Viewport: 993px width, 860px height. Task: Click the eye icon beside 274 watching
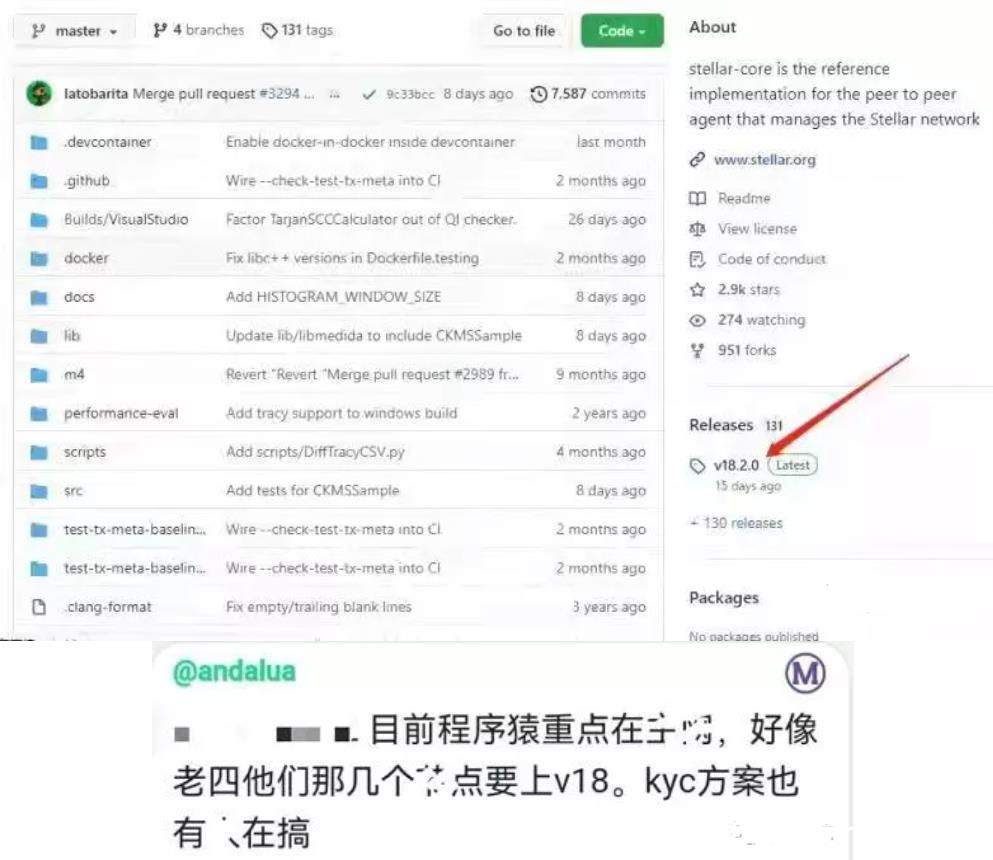[697, 320]
